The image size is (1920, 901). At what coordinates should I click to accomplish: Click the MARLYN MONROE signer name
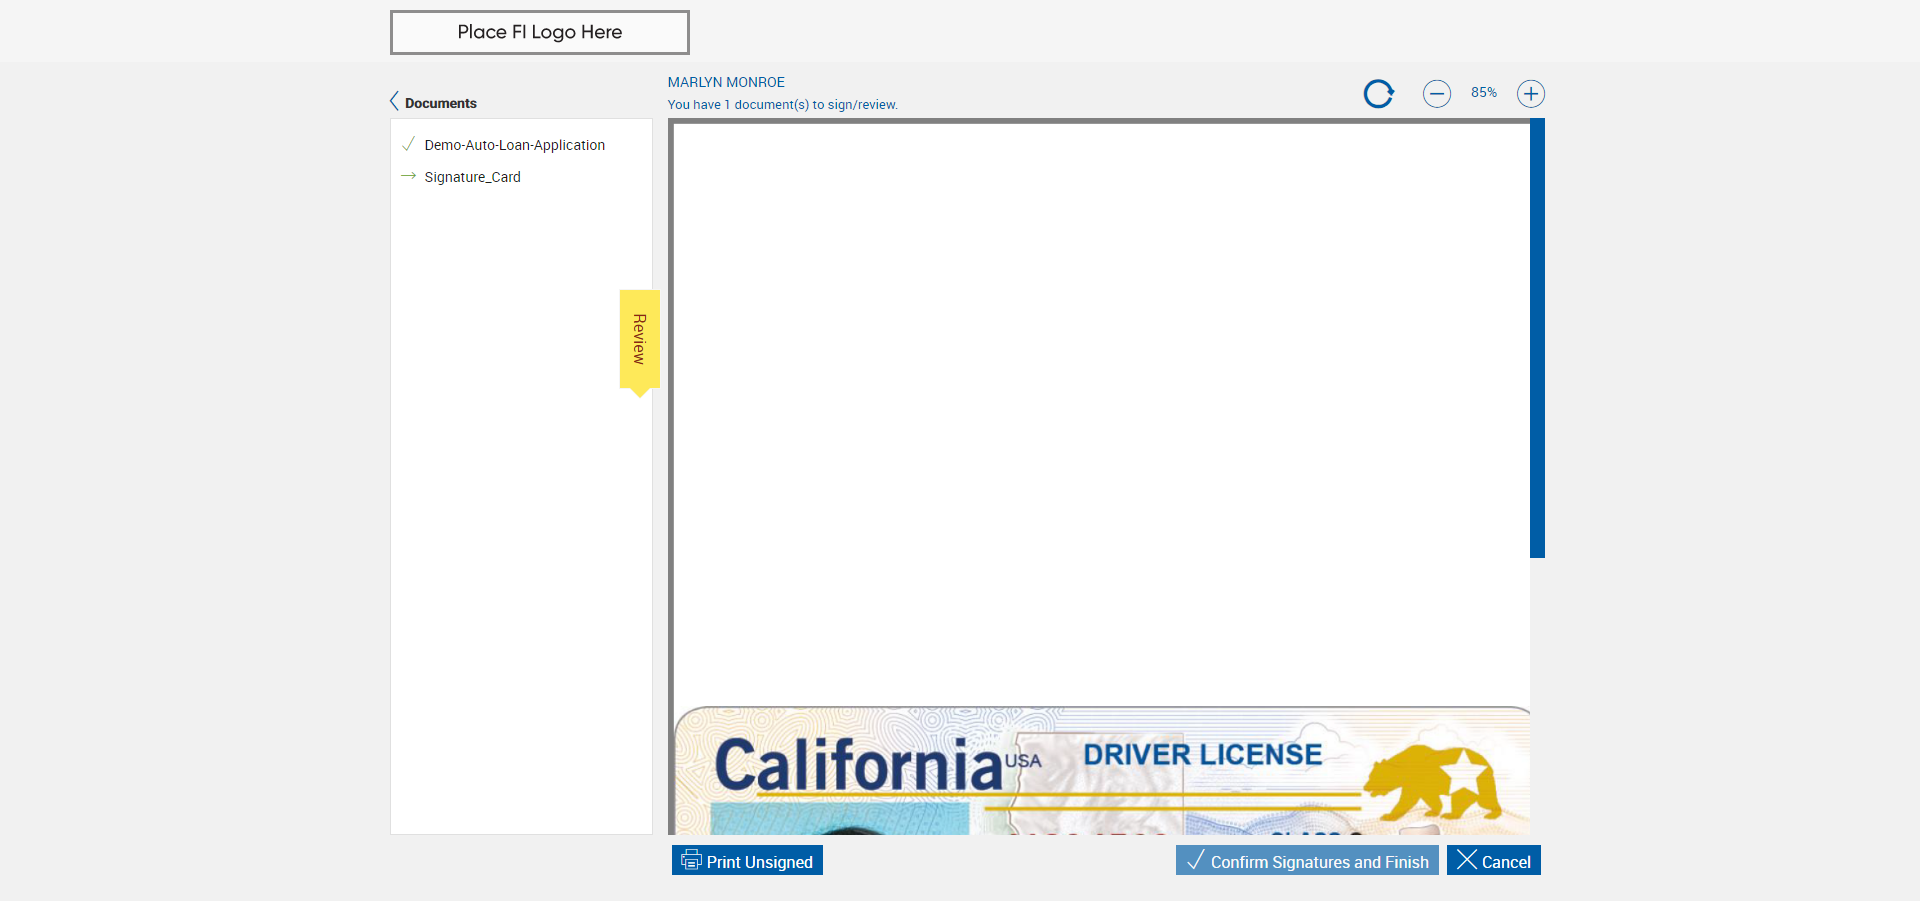726,82
